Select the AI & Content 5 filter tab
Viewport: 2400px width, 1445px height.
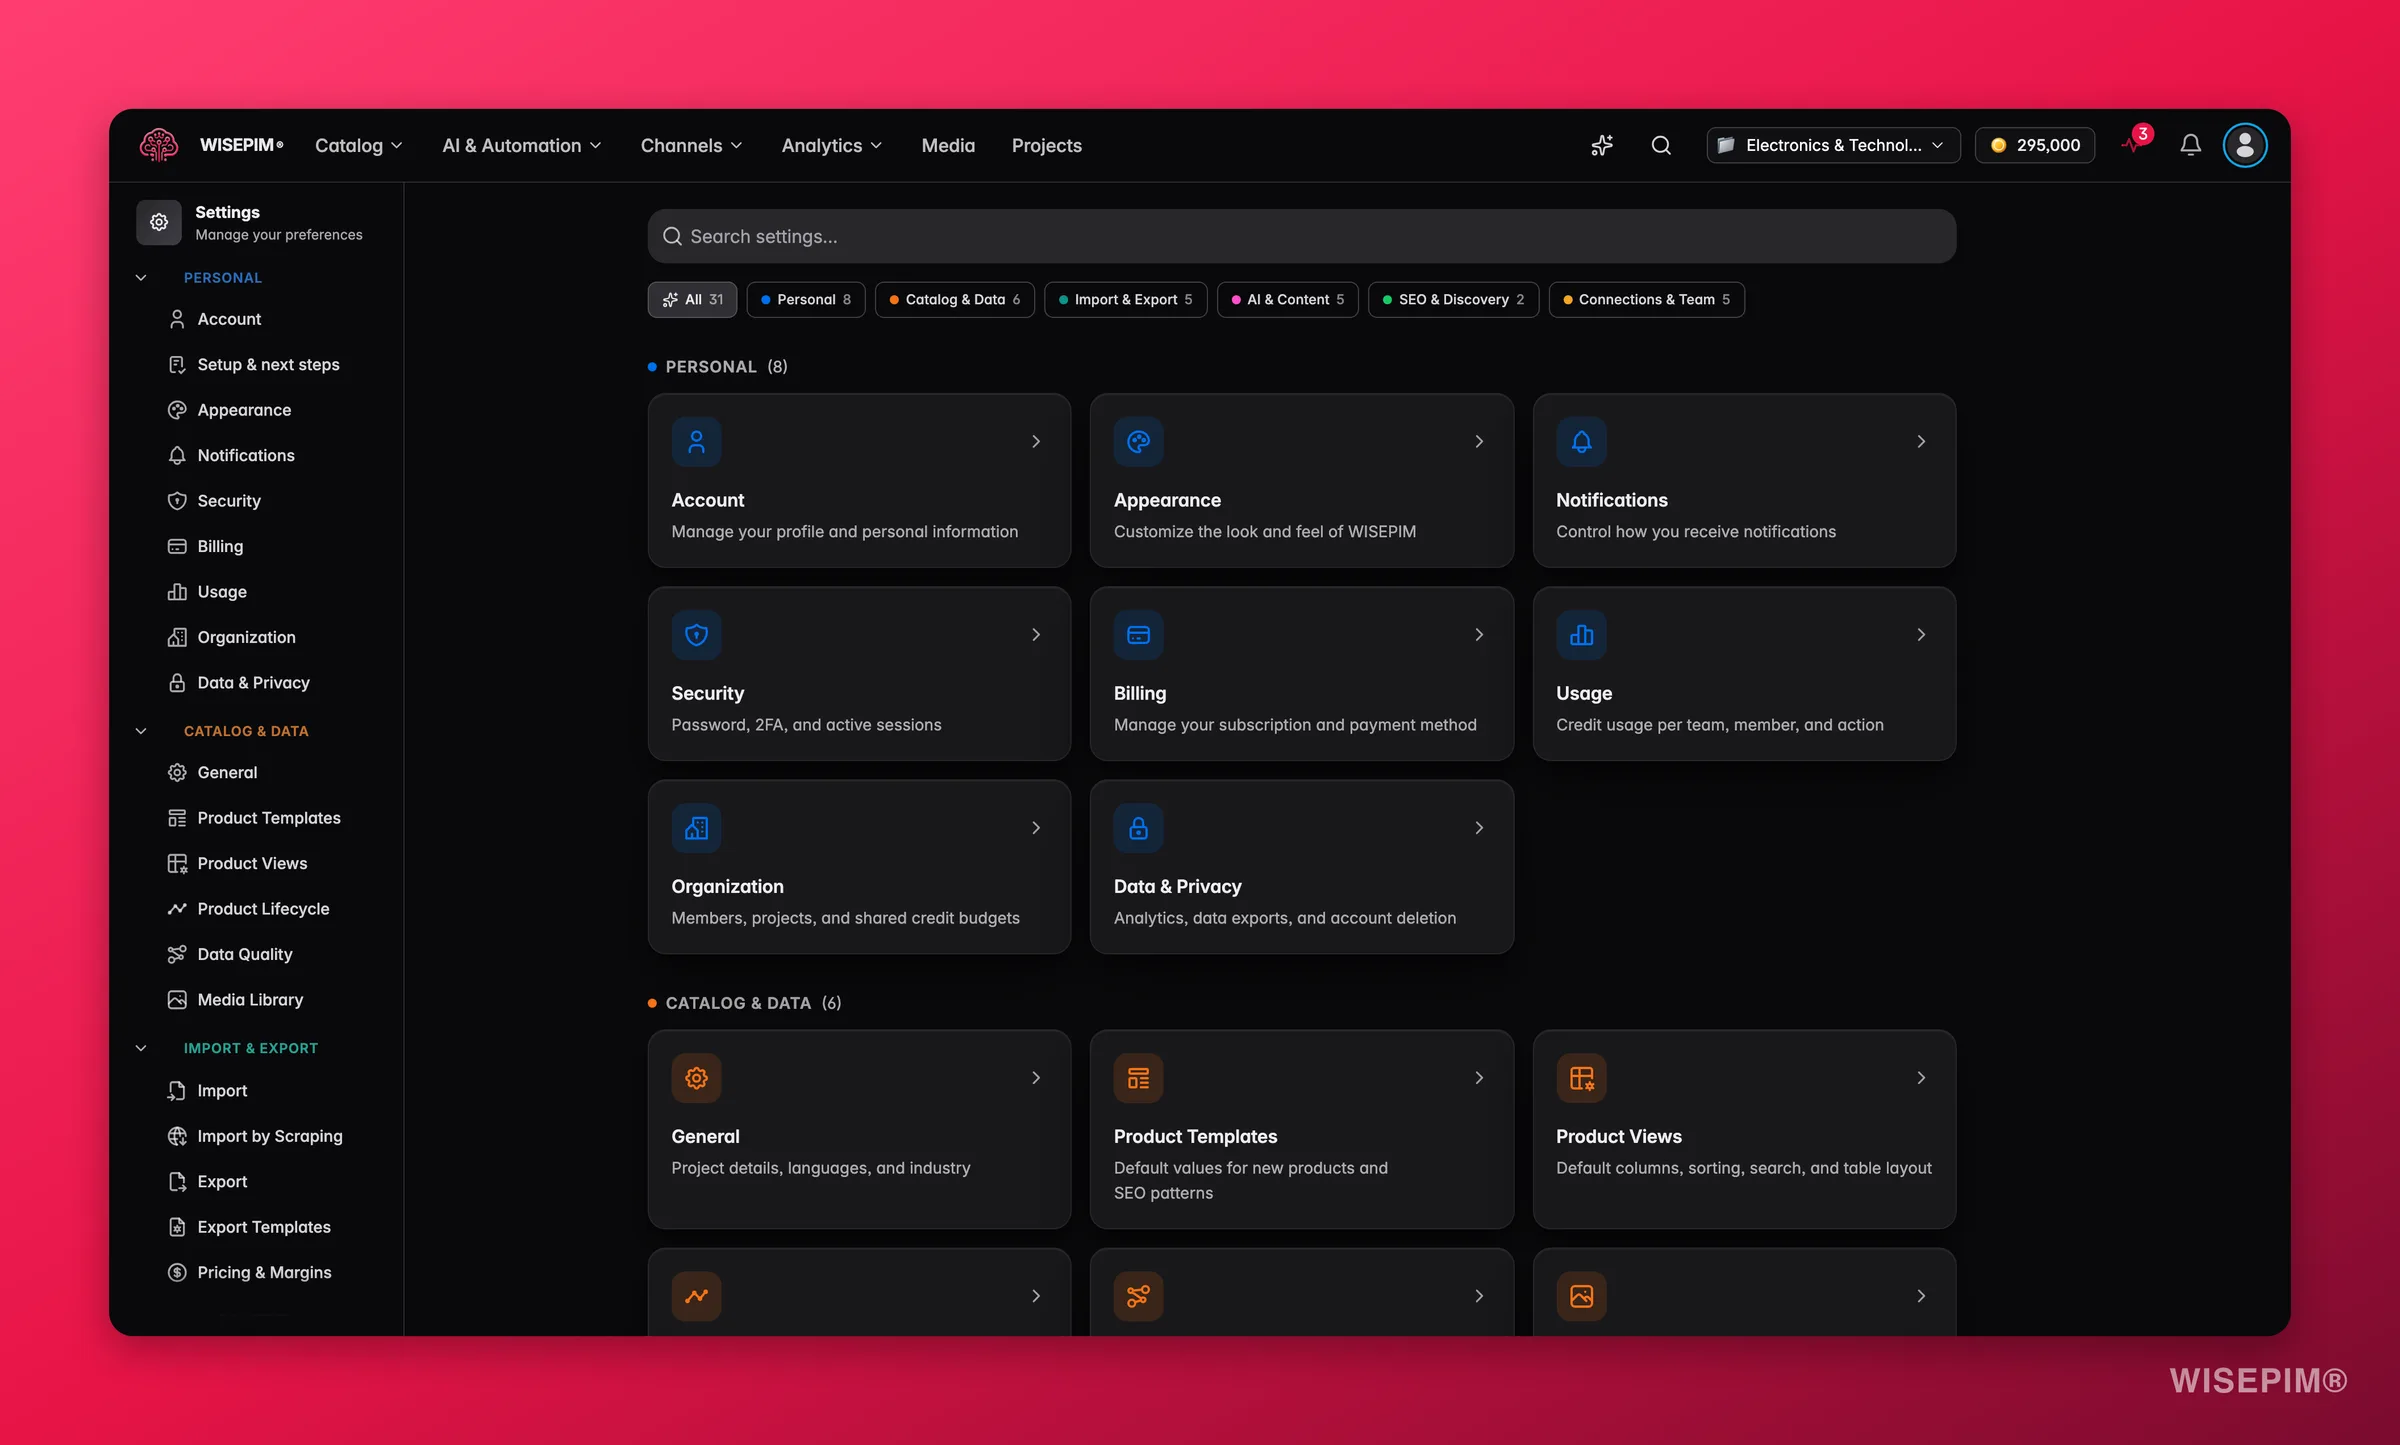coord(1288,299)
